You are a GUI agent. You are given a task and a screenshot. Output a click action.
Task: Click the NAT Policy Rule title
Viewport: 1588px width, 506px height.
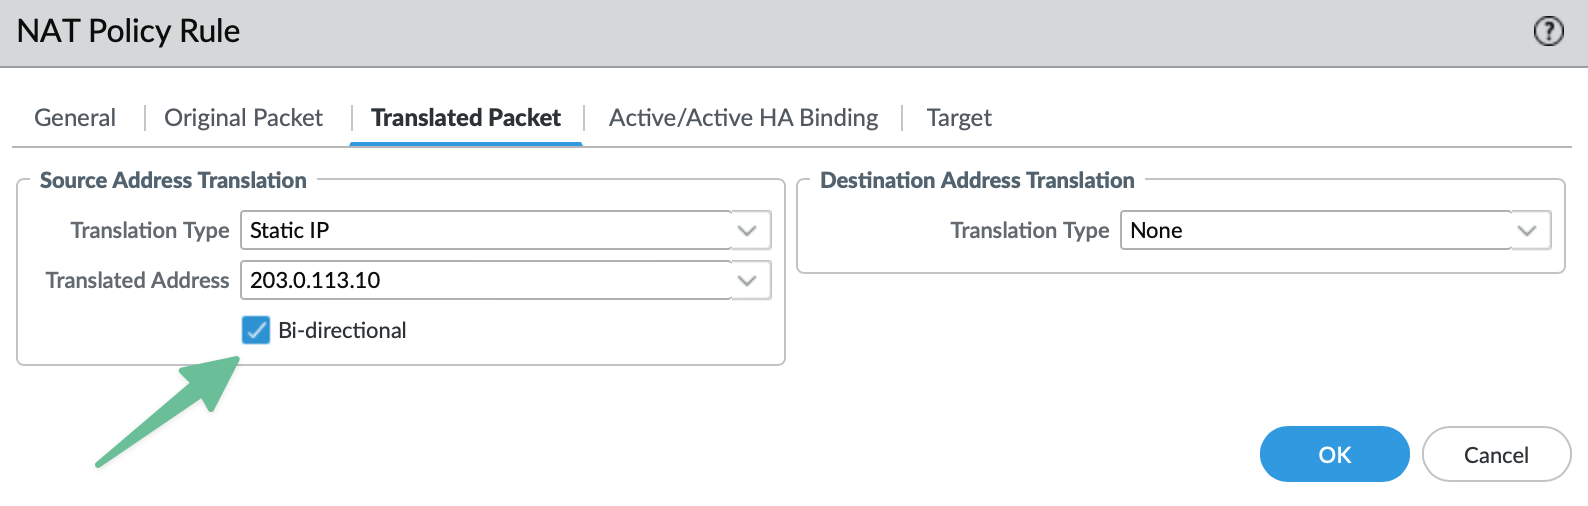[129, 31]
